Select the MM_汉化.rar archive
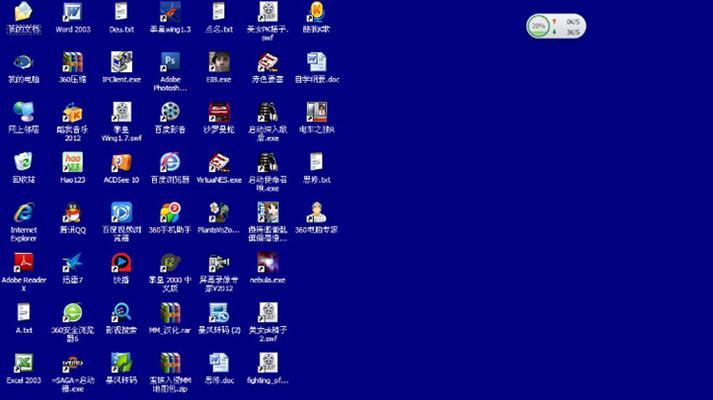The image size is (713, 400). tap(170, 313)
